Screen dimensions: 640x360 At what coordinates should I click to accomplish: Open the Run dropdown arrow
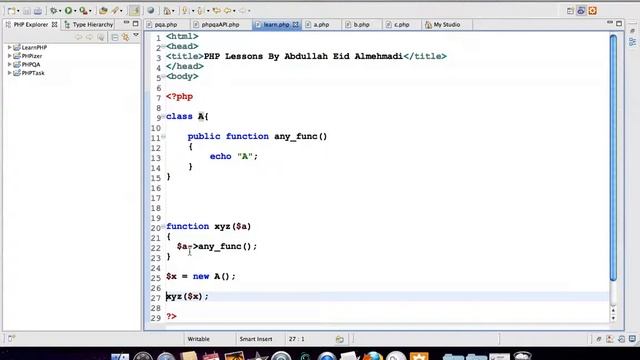coord(75,11)
